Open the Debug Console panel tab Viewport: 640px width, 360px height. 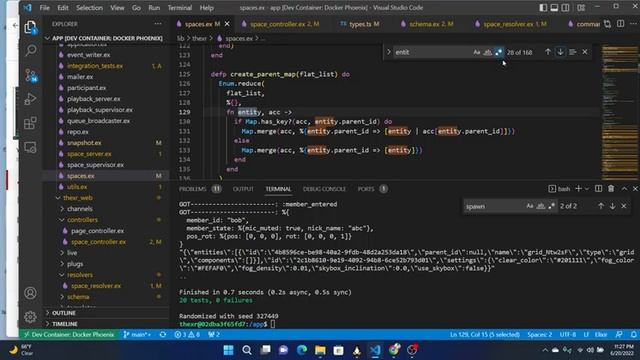coord(324,189)
